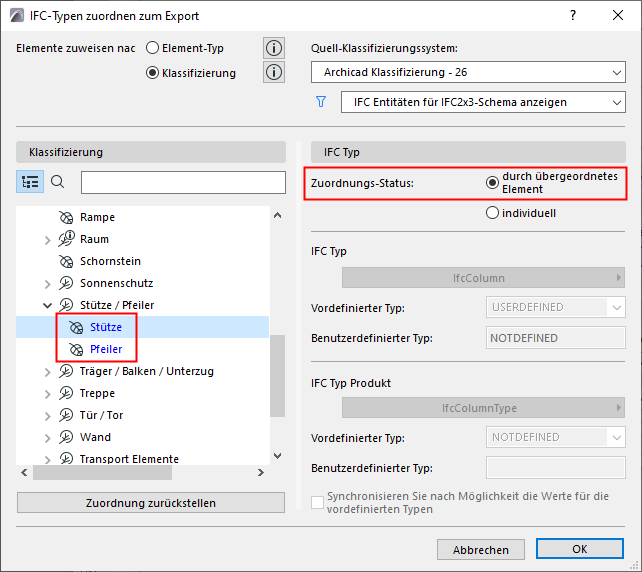Screen dimensions: 642x572
Task: Click the tree scroll down arrow
Action: pos(278,456)
